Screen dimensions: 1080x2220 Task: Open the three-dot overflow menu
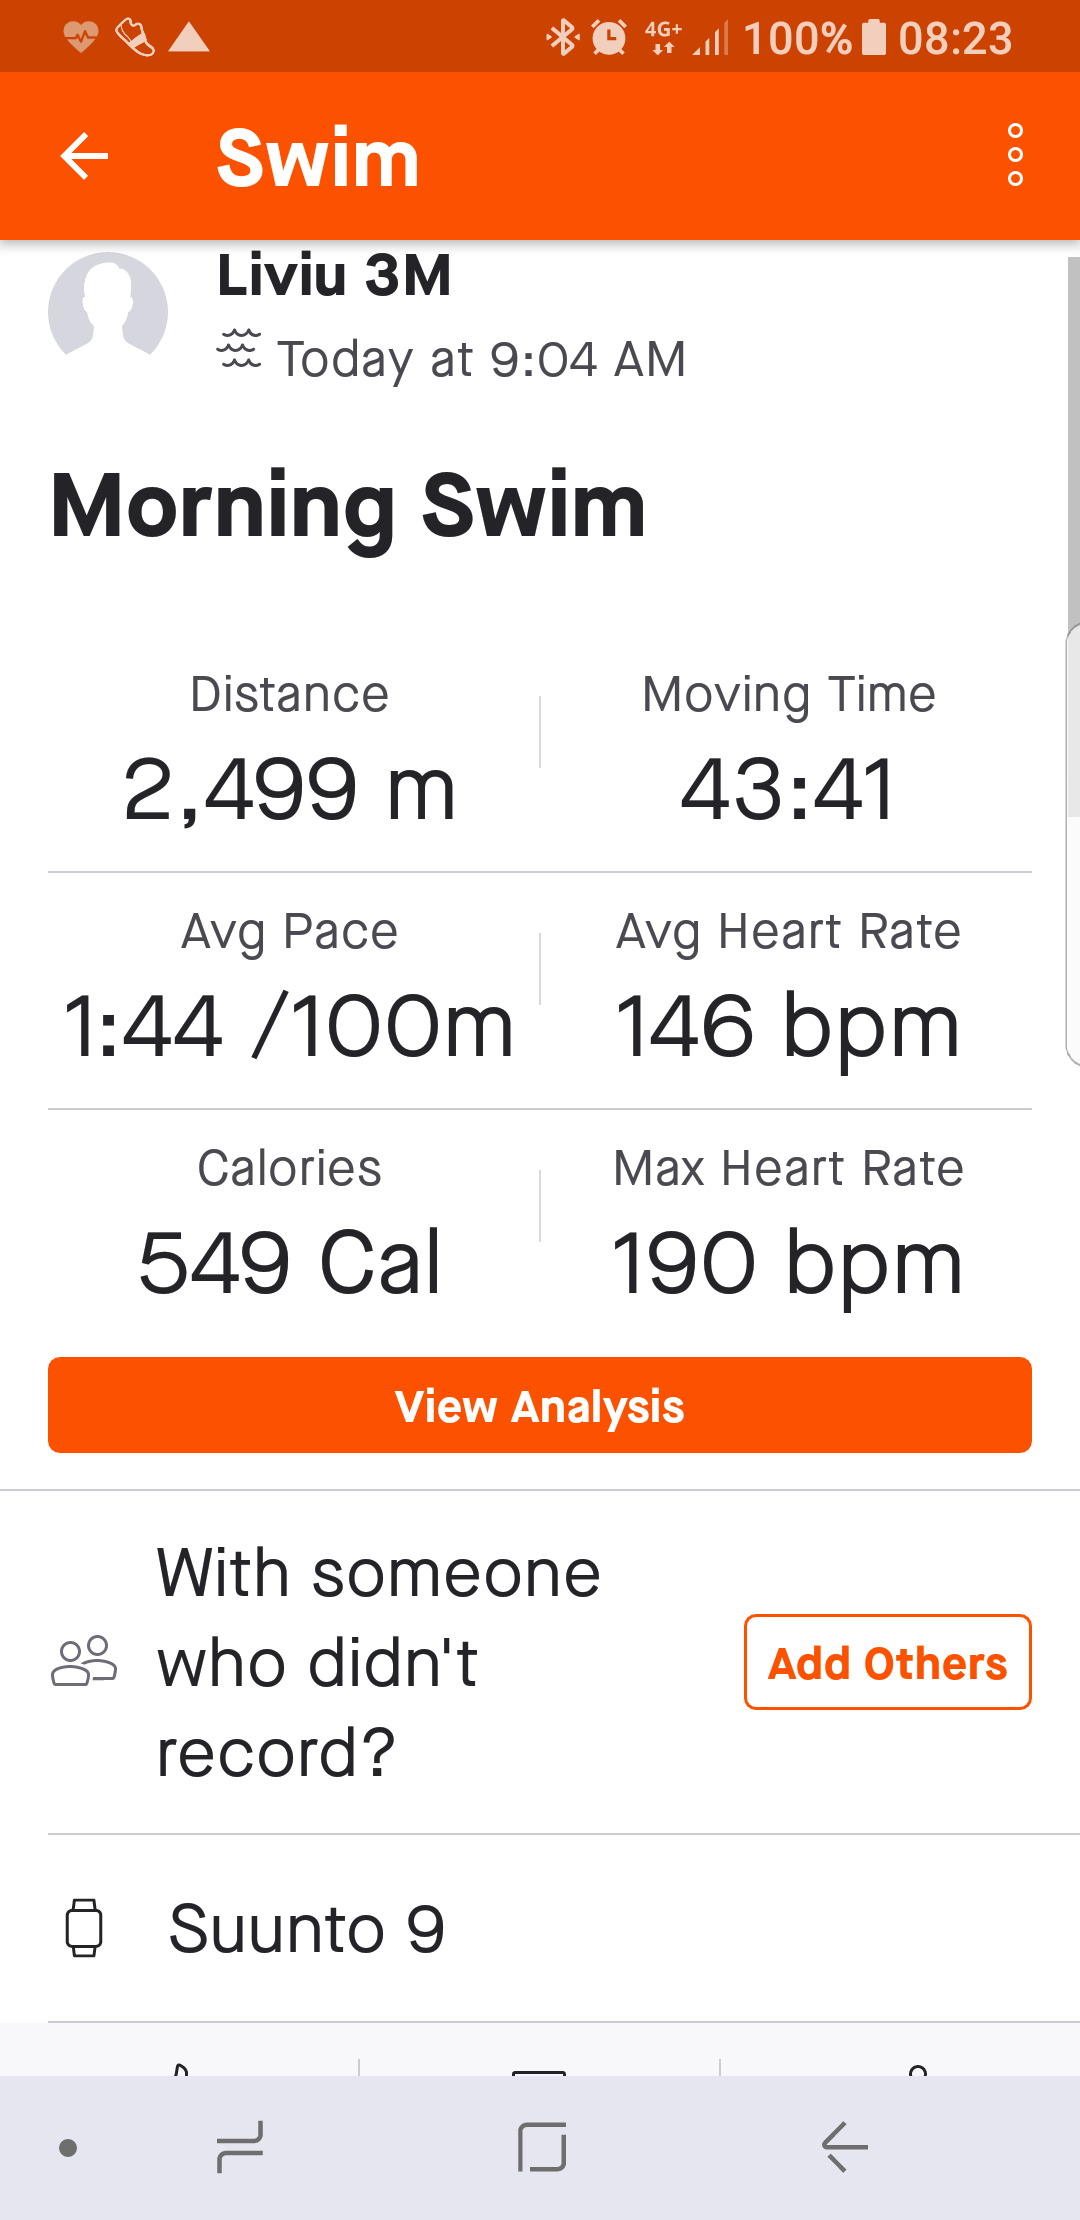[1015, 156]
